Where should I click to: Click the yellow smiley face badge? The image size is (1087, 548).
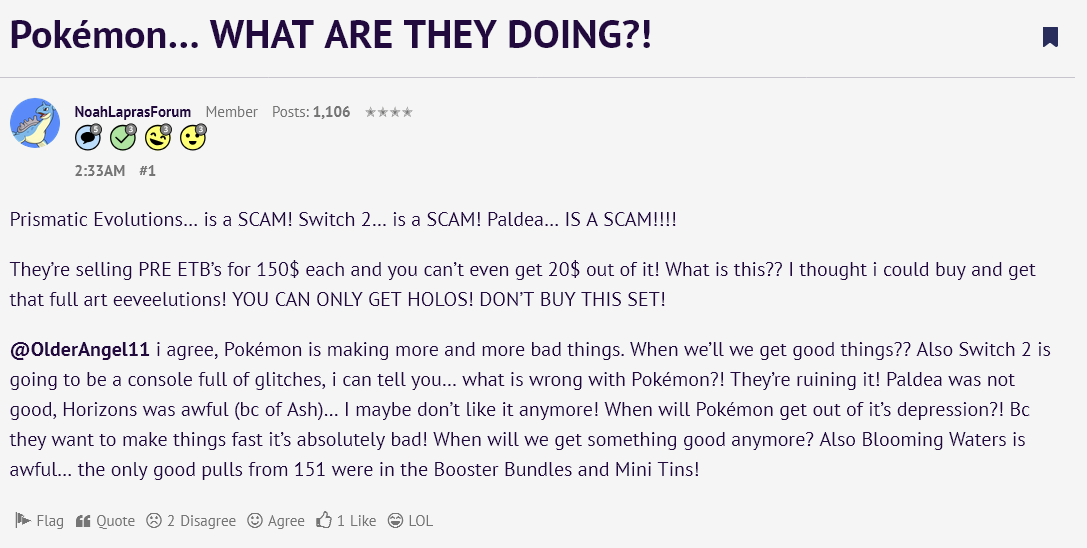193,138
